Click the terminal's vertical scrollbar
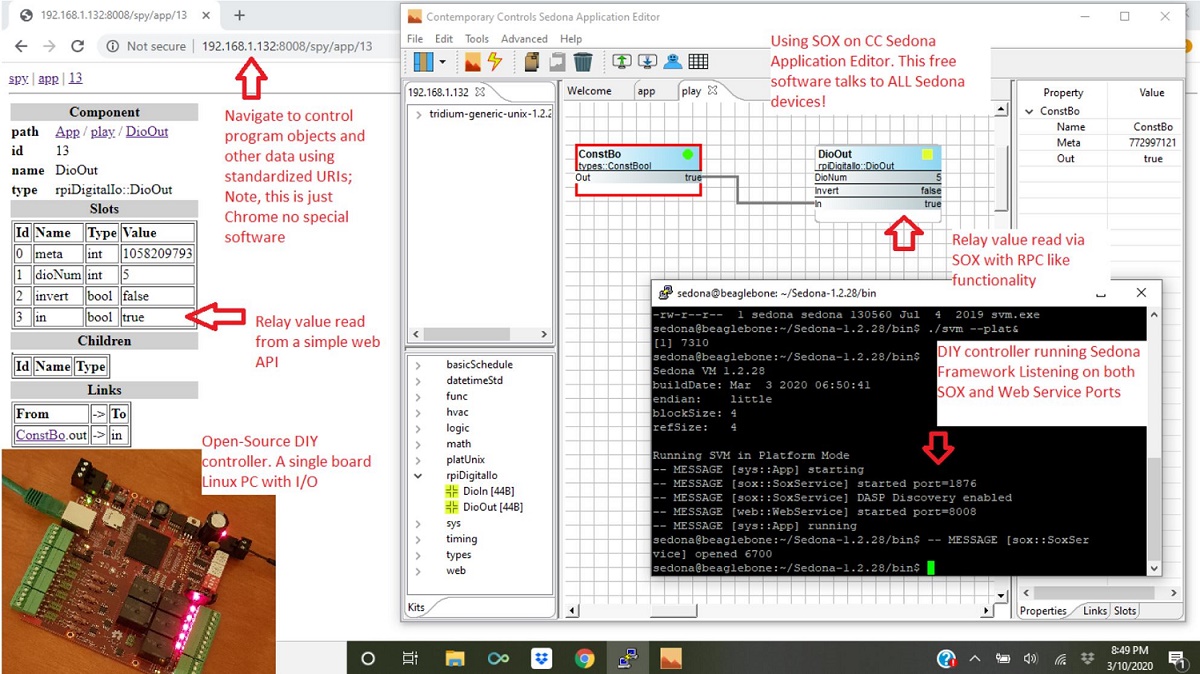This screenshot has height=674, width=1200. pos(1154,442)
